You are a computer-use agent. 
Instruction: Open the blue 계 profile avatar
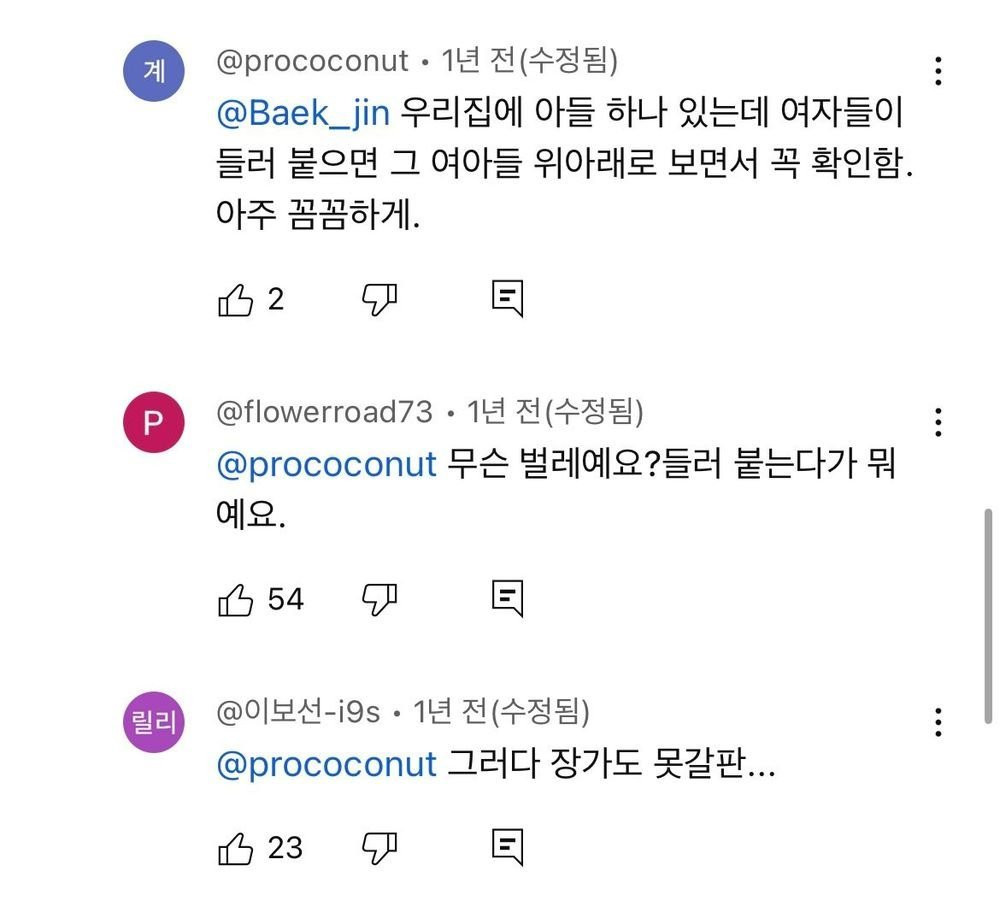click(x=153, y=73)
